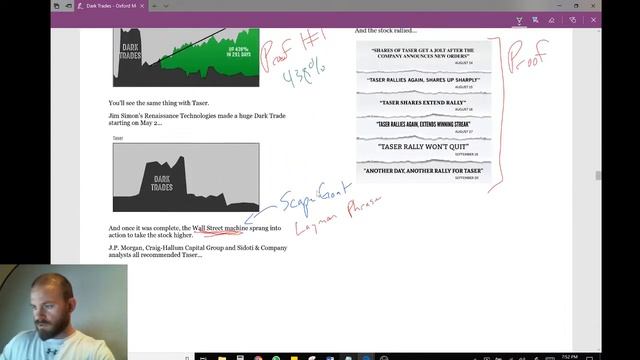Image resolution: width=640 pixels, height=360 pixels.
Task: Click the underlined 'Wall Street machine' text
Action: click(x=220, y=228)
